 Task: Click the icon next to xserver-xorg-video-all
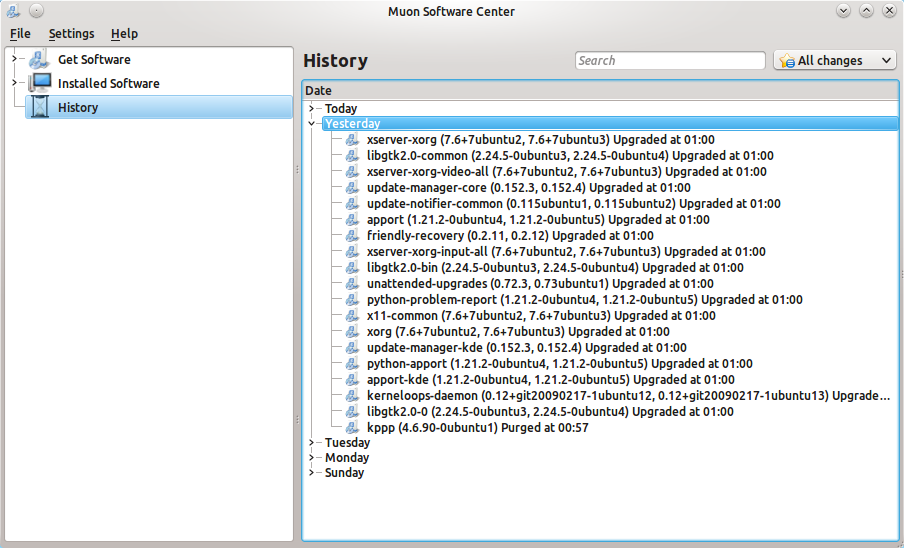coord(352,172)
